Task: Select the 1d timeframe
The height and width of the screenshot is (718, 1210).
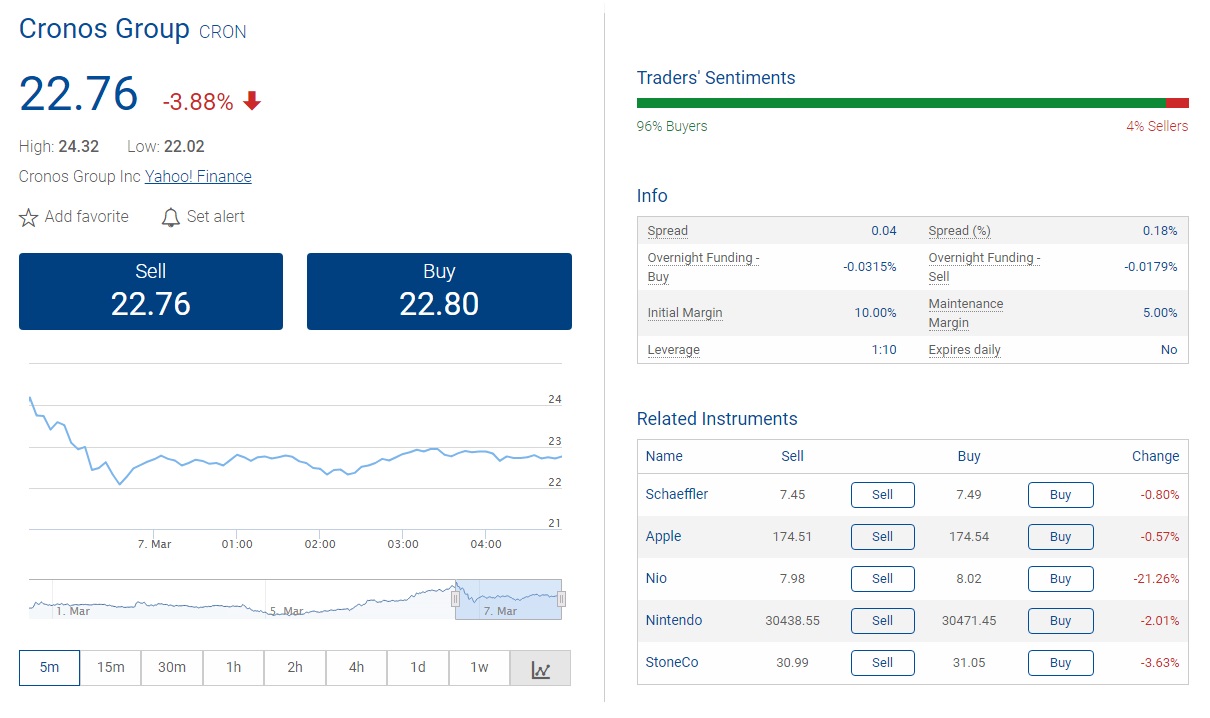Action: point(417,668)
